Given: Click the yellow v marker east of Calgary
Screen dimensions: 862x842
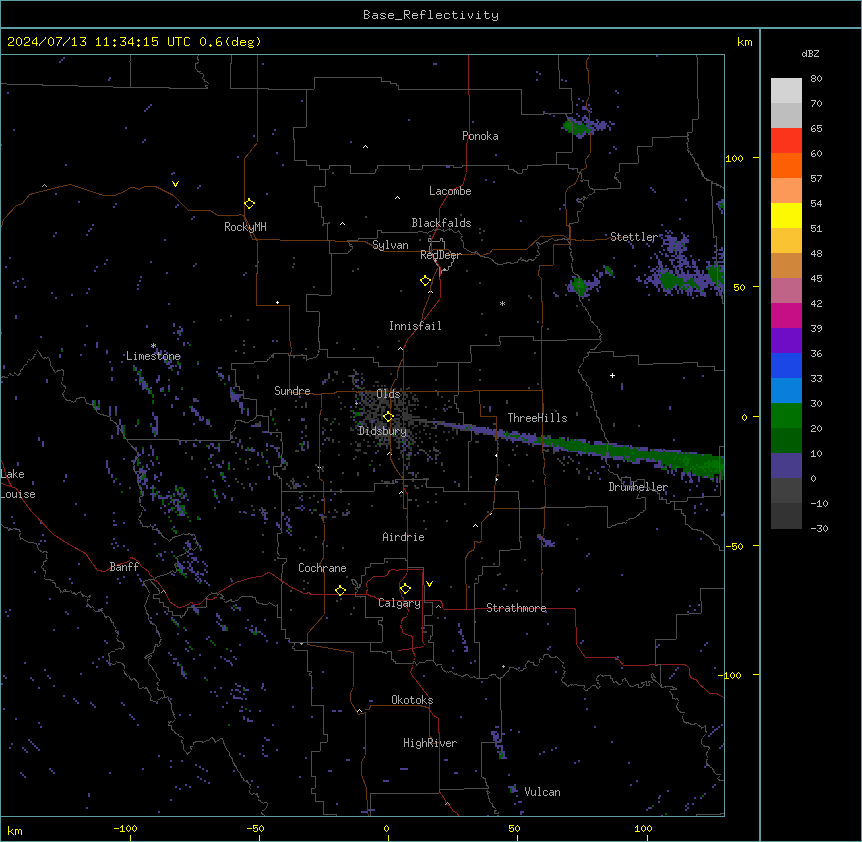Looking at the screenshot, I should click(x=429, y=584).
